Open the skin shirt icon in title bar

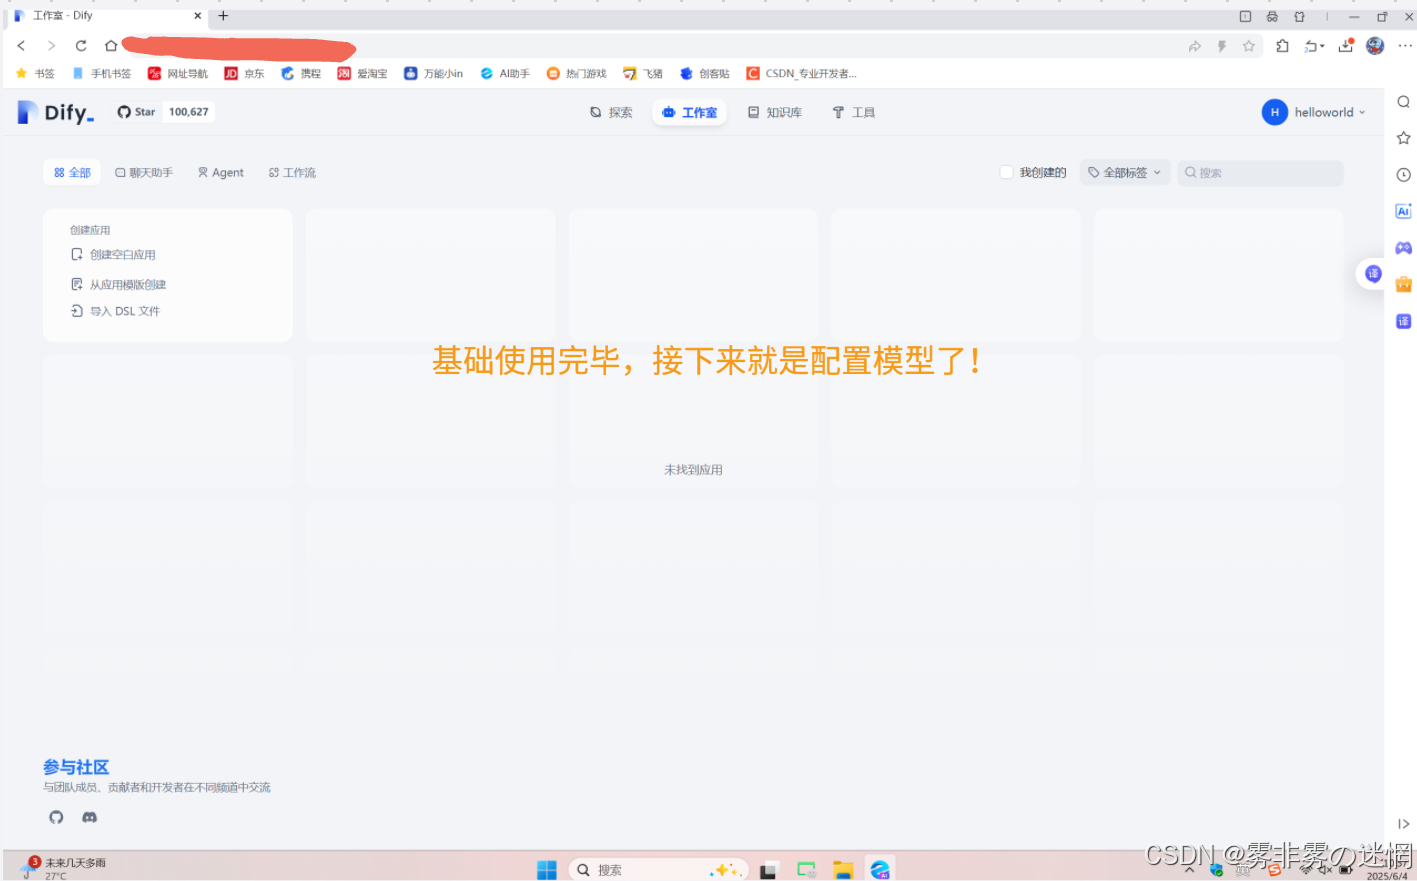1299,16
